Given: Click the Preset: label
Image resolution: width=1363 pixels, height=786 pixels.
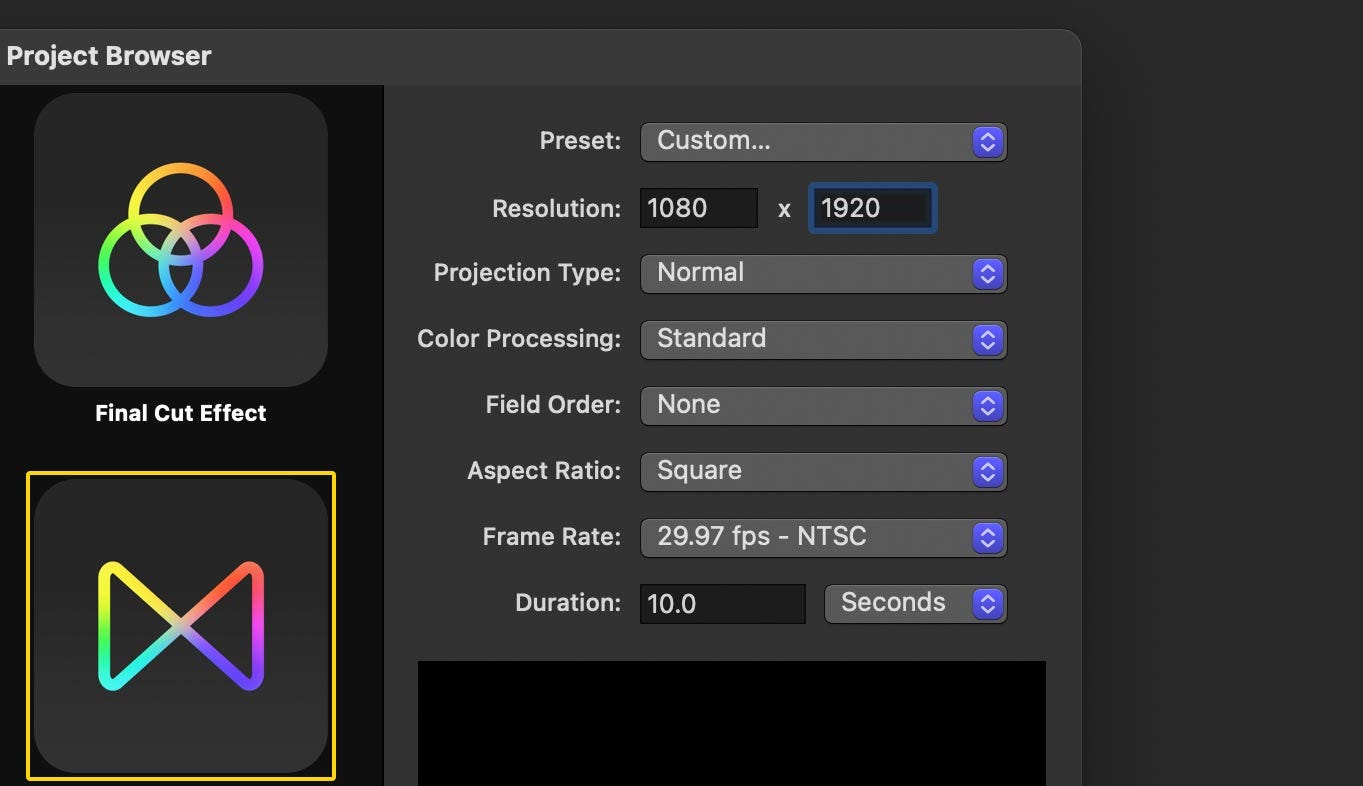Looking at the screenshot, I should point(581,141).
